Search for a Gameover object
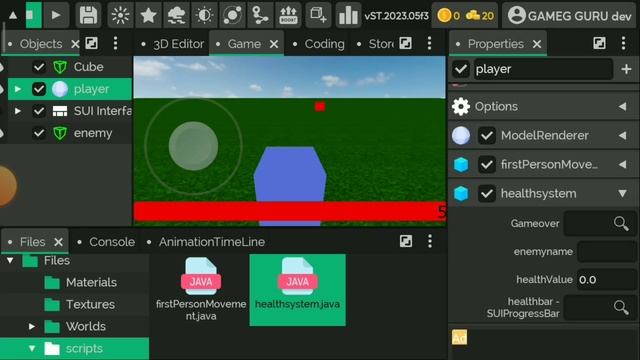Viewport: 640px width, 360px height. pyautogui.click(x=621, y=223)
